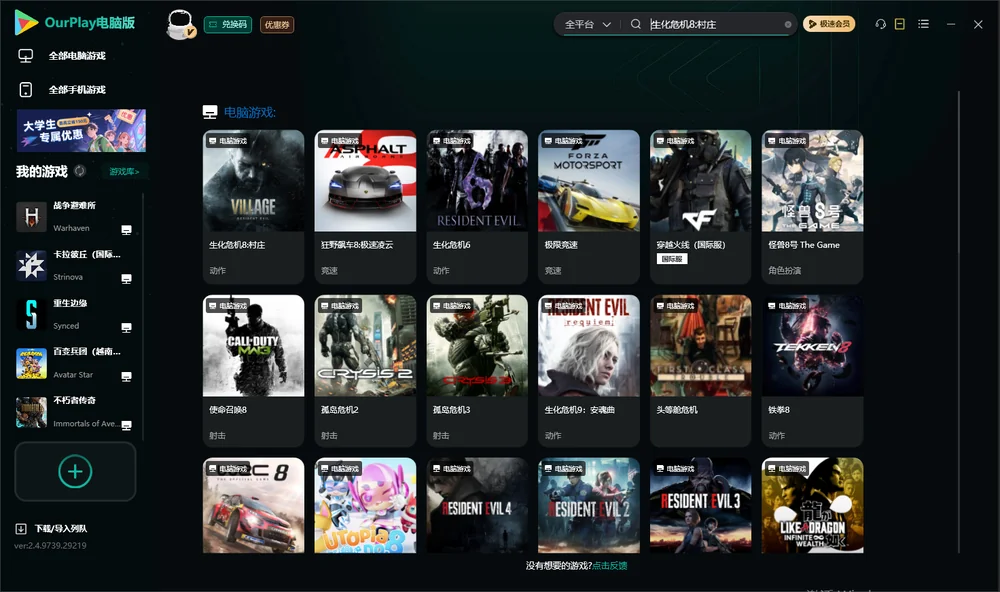1000x592 pixels.
Task: Open the yellow mini-mode window icon
Action: (x=900, y=24)
